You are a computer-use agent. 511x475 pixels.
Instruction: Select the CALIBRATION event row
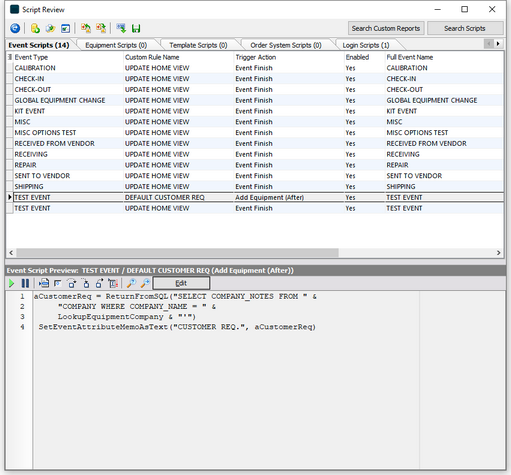pos(255,68)
